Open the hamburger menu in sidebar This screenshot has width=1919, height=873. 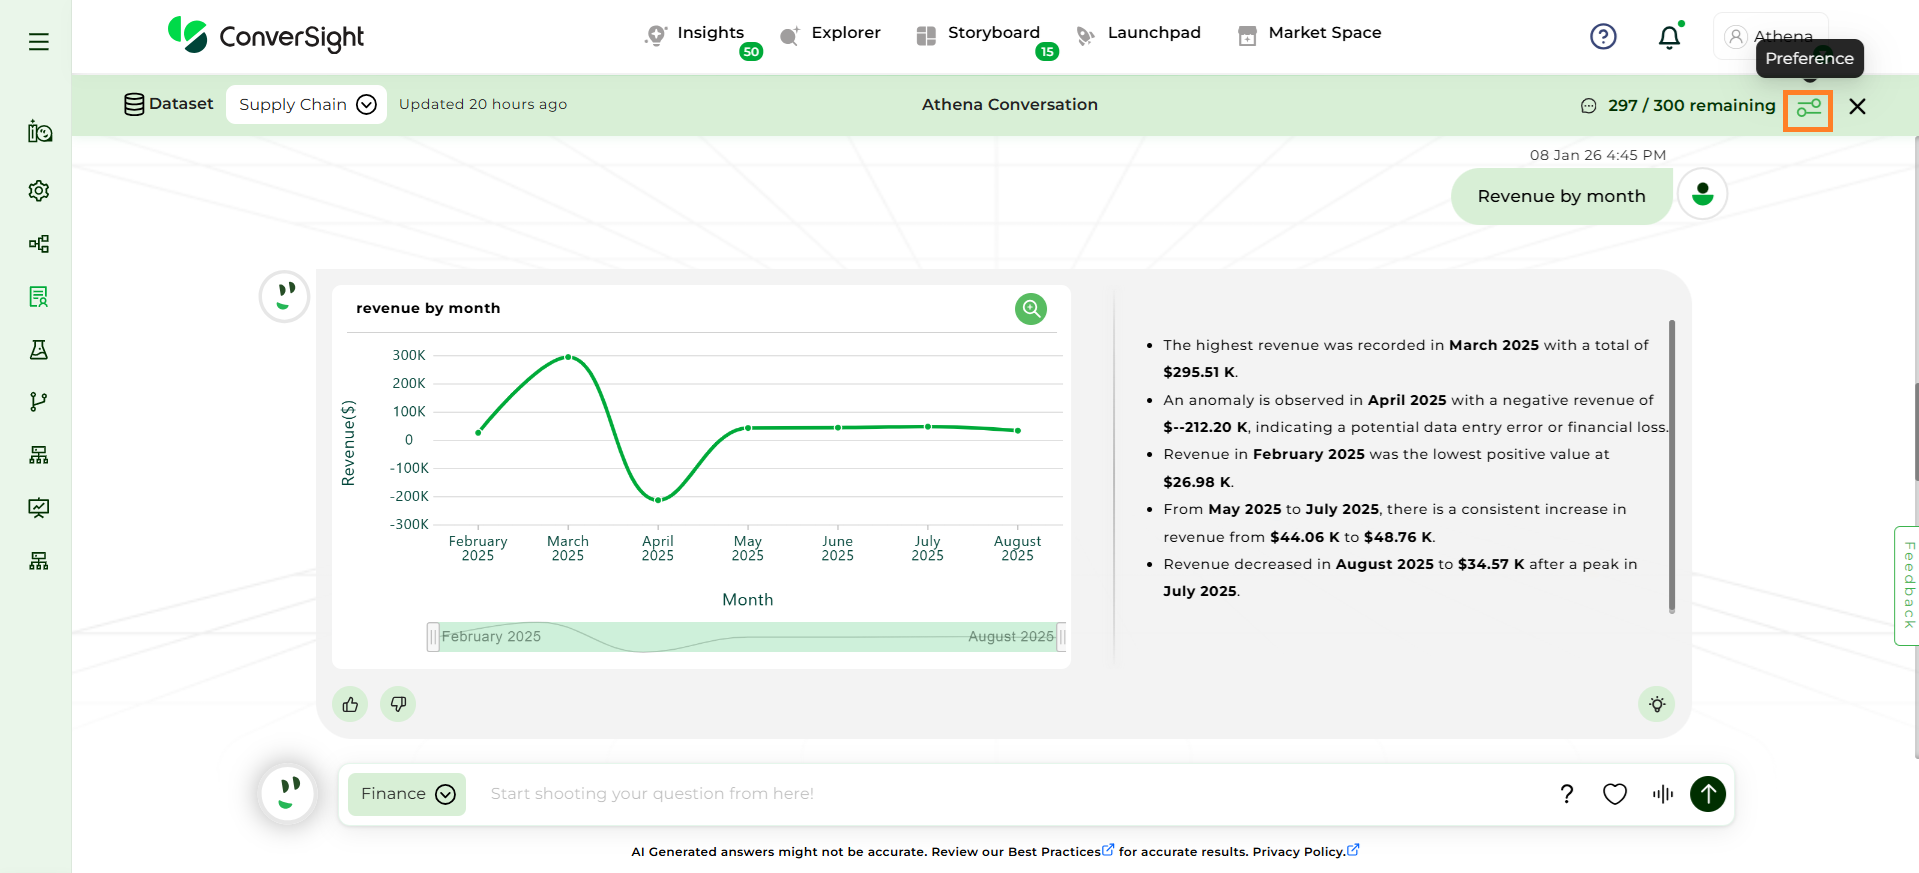(x=38, y=42)
